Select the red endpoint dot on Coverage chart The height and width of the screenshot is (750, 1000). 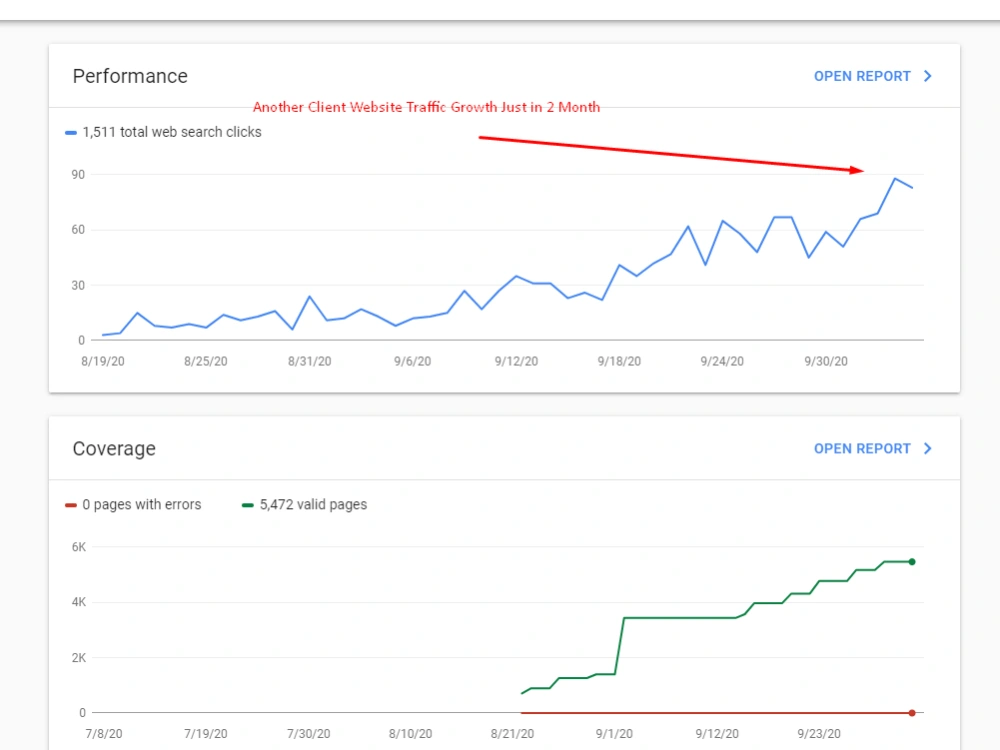click(912, 713)
